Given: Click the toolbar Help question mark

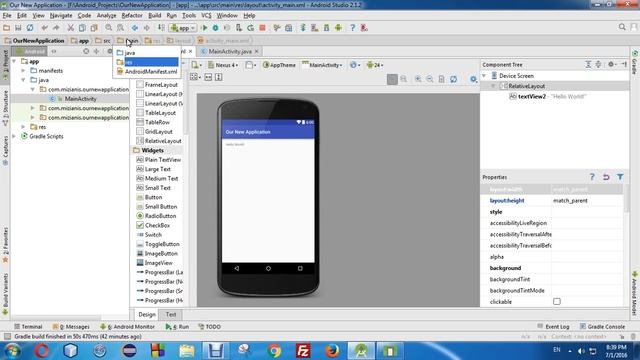Looking at the screenshot, I should tap(352, 28).
